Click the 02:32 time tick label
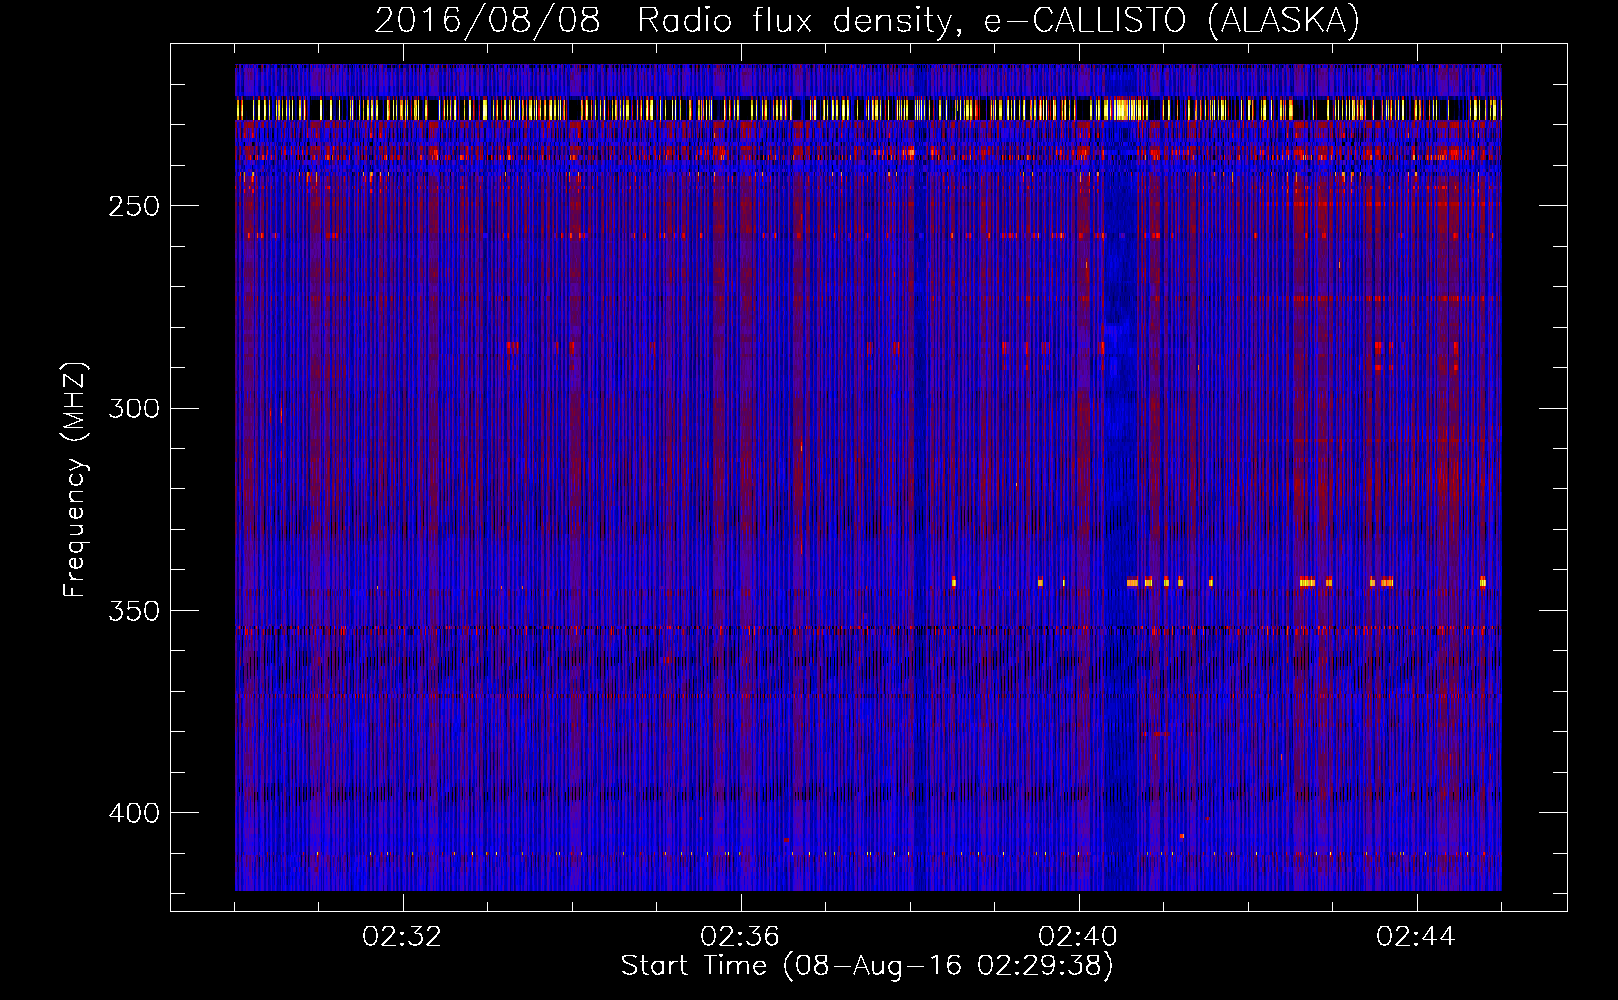 pos(402,937)
